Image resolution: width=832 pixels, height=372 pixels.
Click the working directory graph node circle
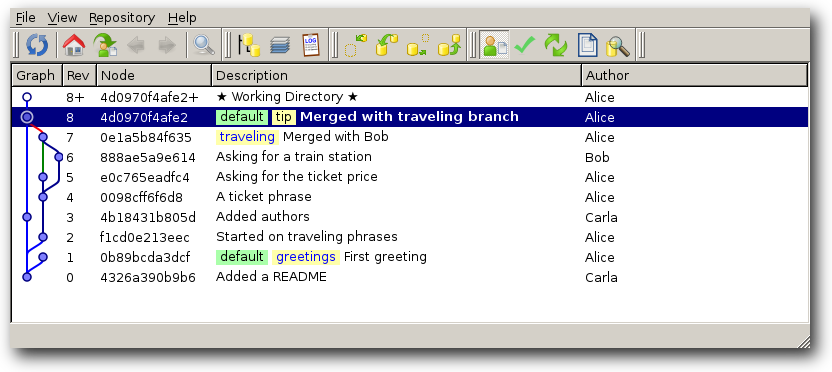pos(27,97)
